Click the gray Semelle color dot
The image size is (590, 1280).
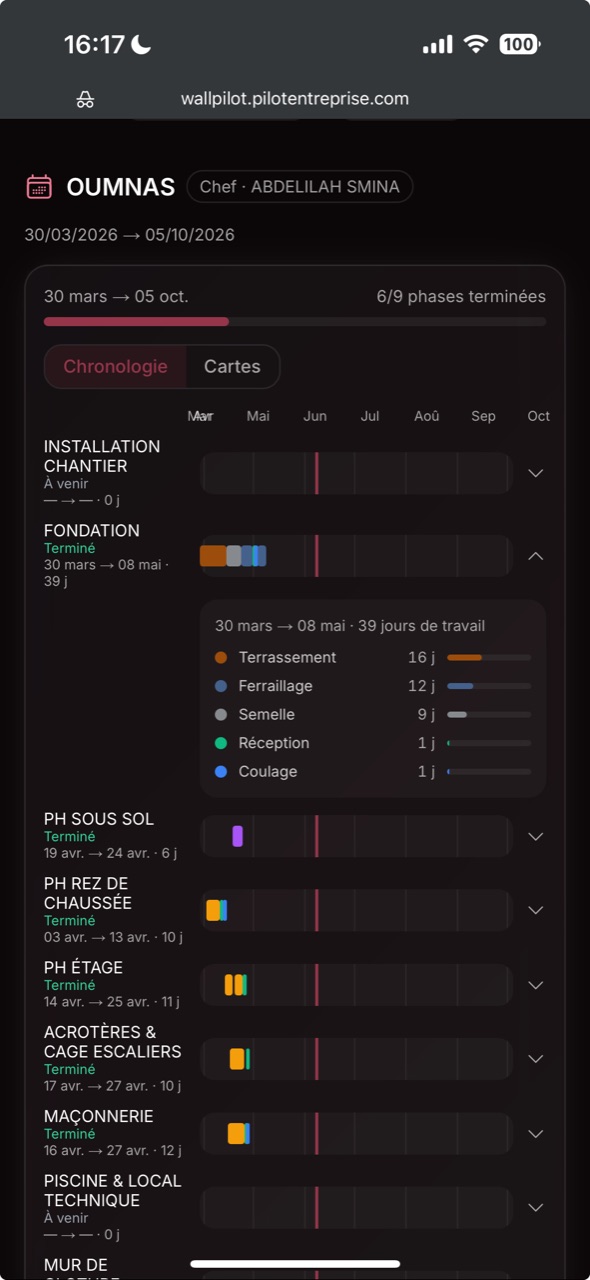221,715
